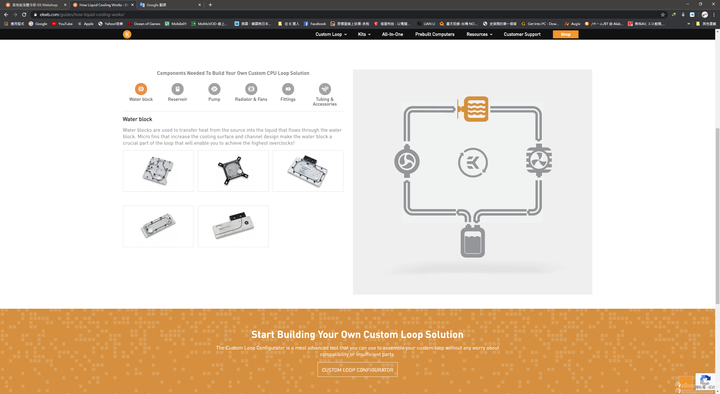Open the black-bracket CPU water block thumbnail

pos(233,171)
